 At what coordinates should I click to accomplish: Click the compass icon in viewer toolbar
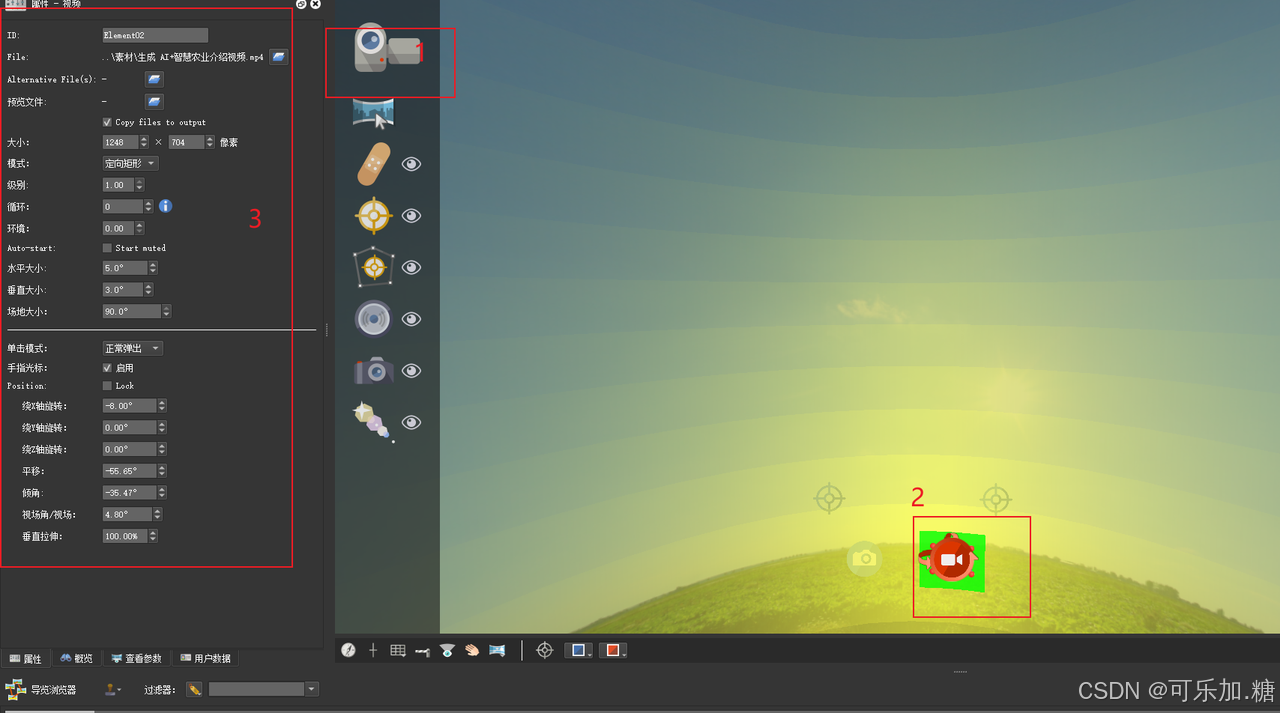point(348,650)
